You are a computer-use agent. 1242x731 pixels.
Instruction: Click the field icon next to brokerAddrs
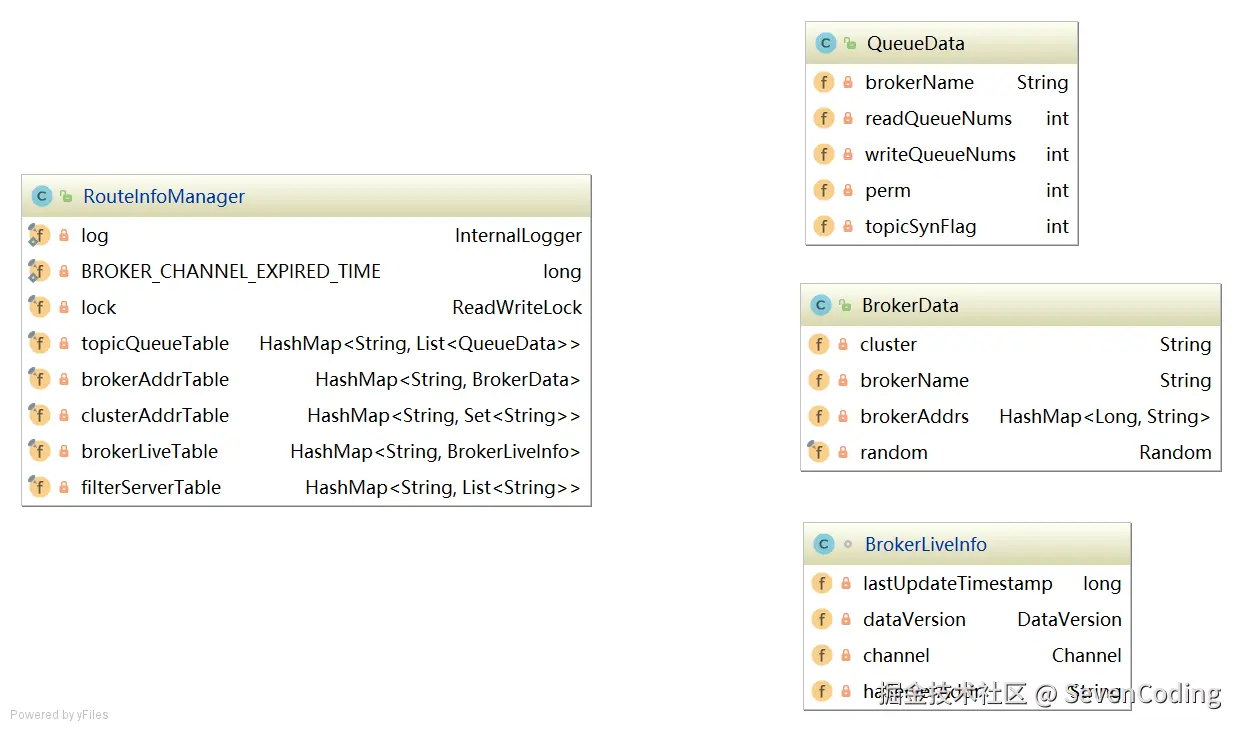[x=818, y=416]
